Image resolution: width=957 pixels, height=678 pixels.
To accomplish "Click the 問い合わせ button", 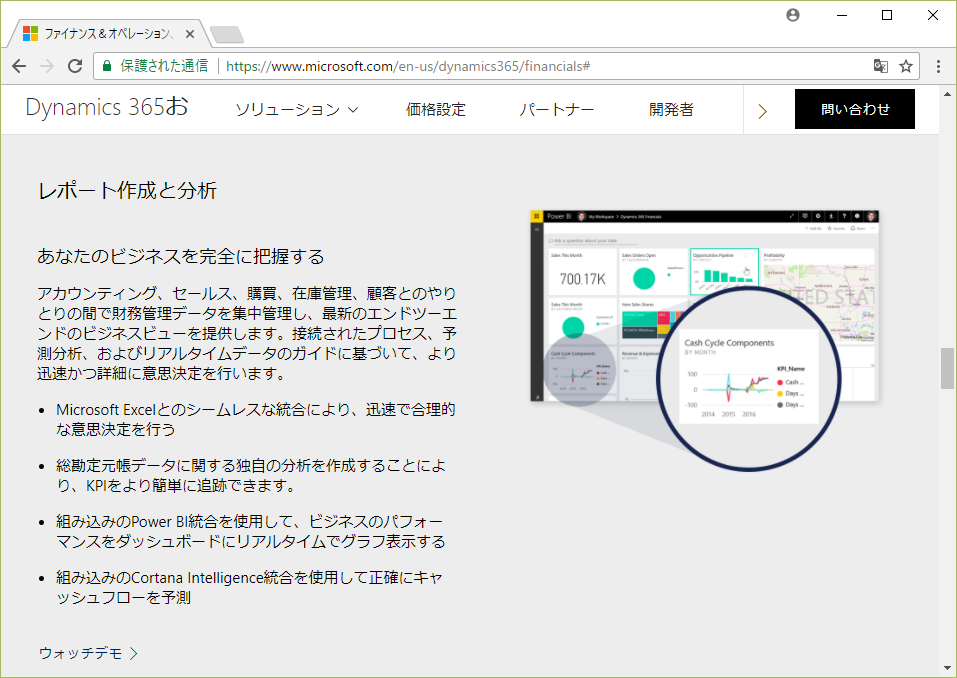I will (854, 109).
